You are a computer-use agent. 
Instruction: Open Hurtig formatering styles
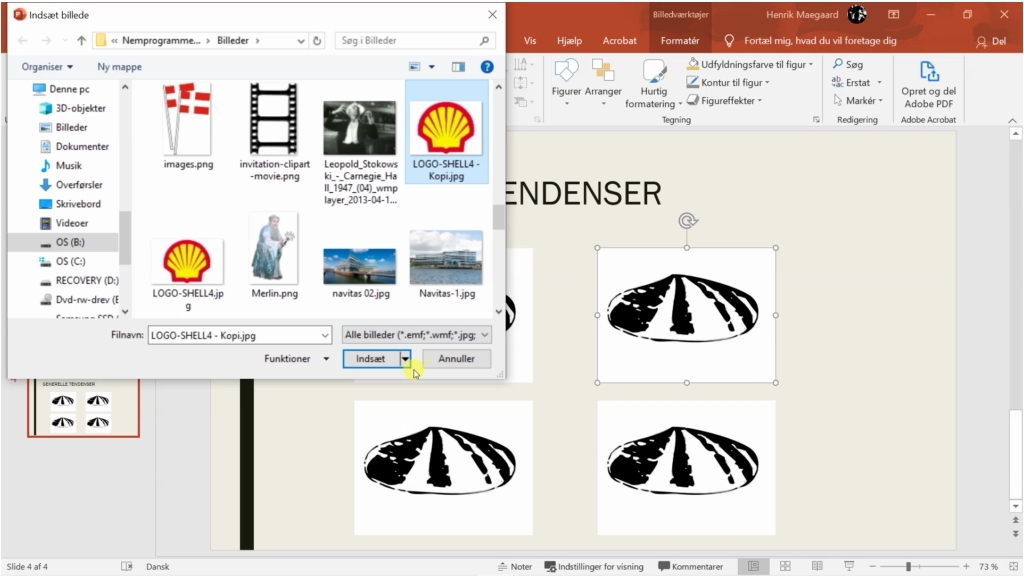(653, 84)
